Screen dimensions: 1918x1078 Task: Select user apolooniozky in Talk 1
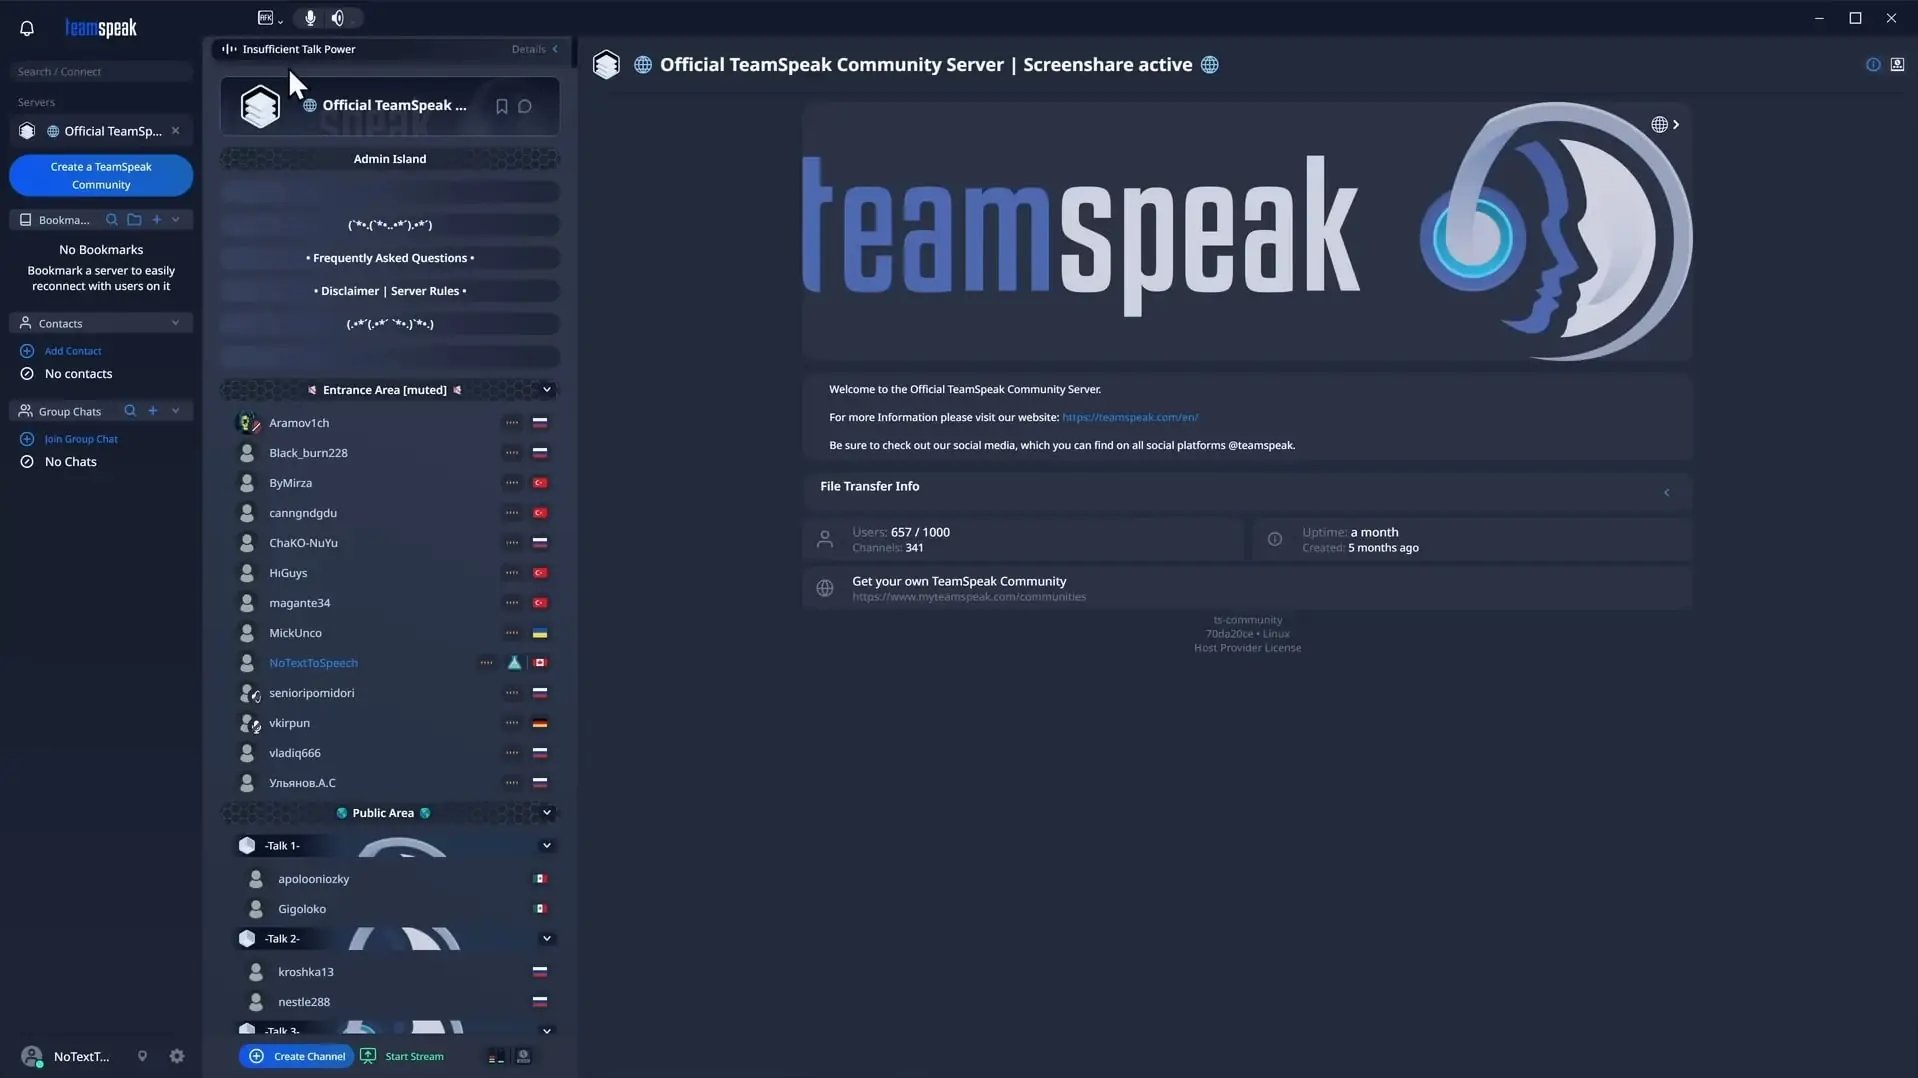(x=313, y=879)
